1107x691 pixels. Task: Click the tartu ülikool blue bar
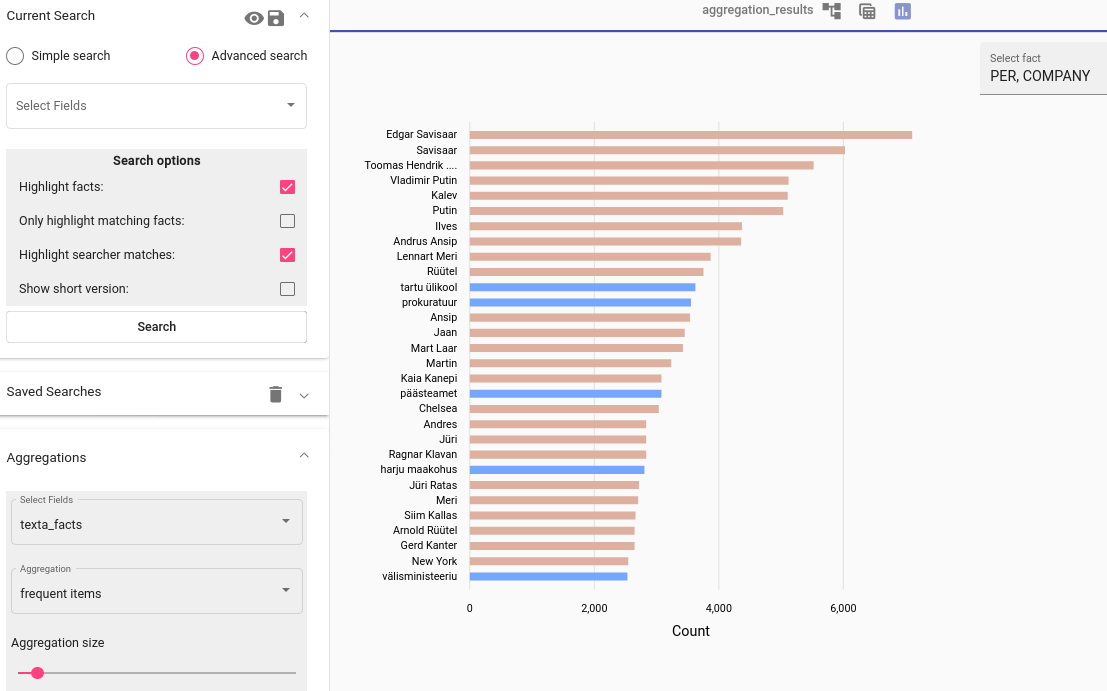tap(582, 287)
